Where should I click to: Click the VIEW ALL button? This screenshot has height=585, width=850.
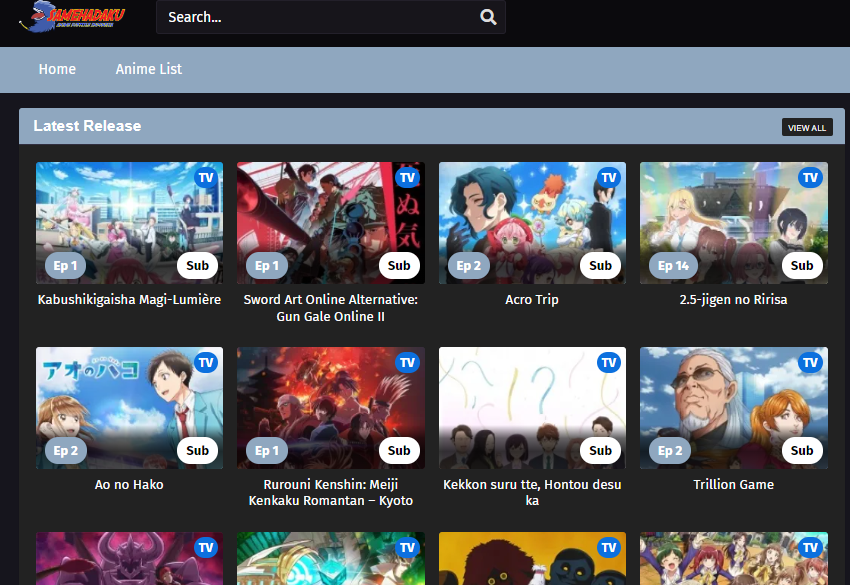807,127
